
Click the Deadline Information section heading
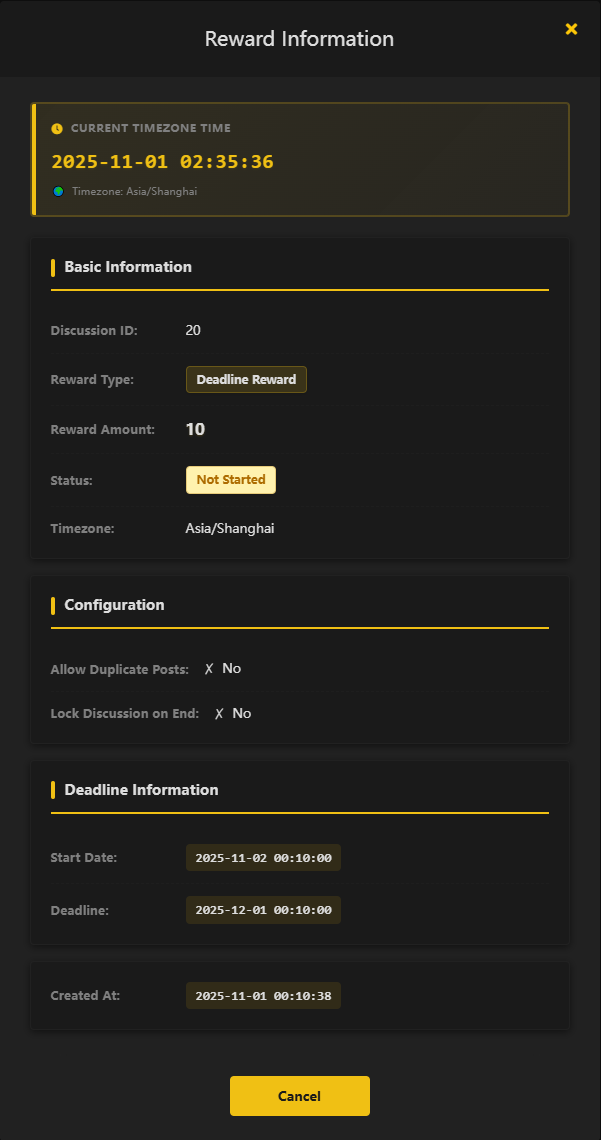(x=141, y=790)
